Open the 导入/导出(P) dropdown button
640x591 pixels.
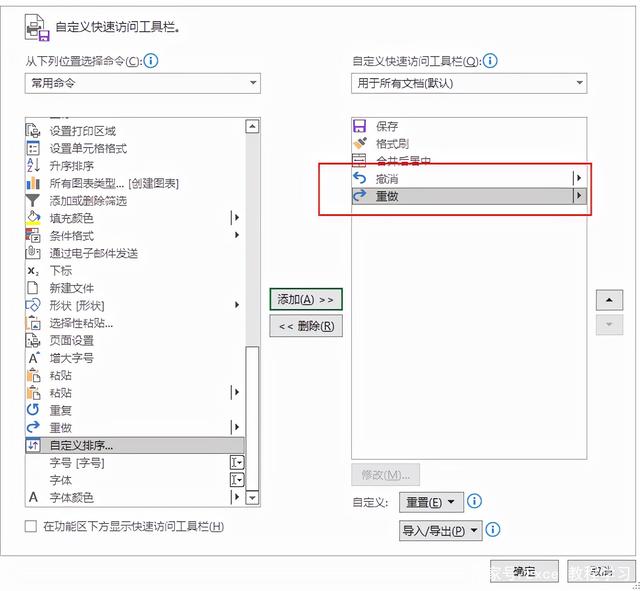(x=440, y=531)
